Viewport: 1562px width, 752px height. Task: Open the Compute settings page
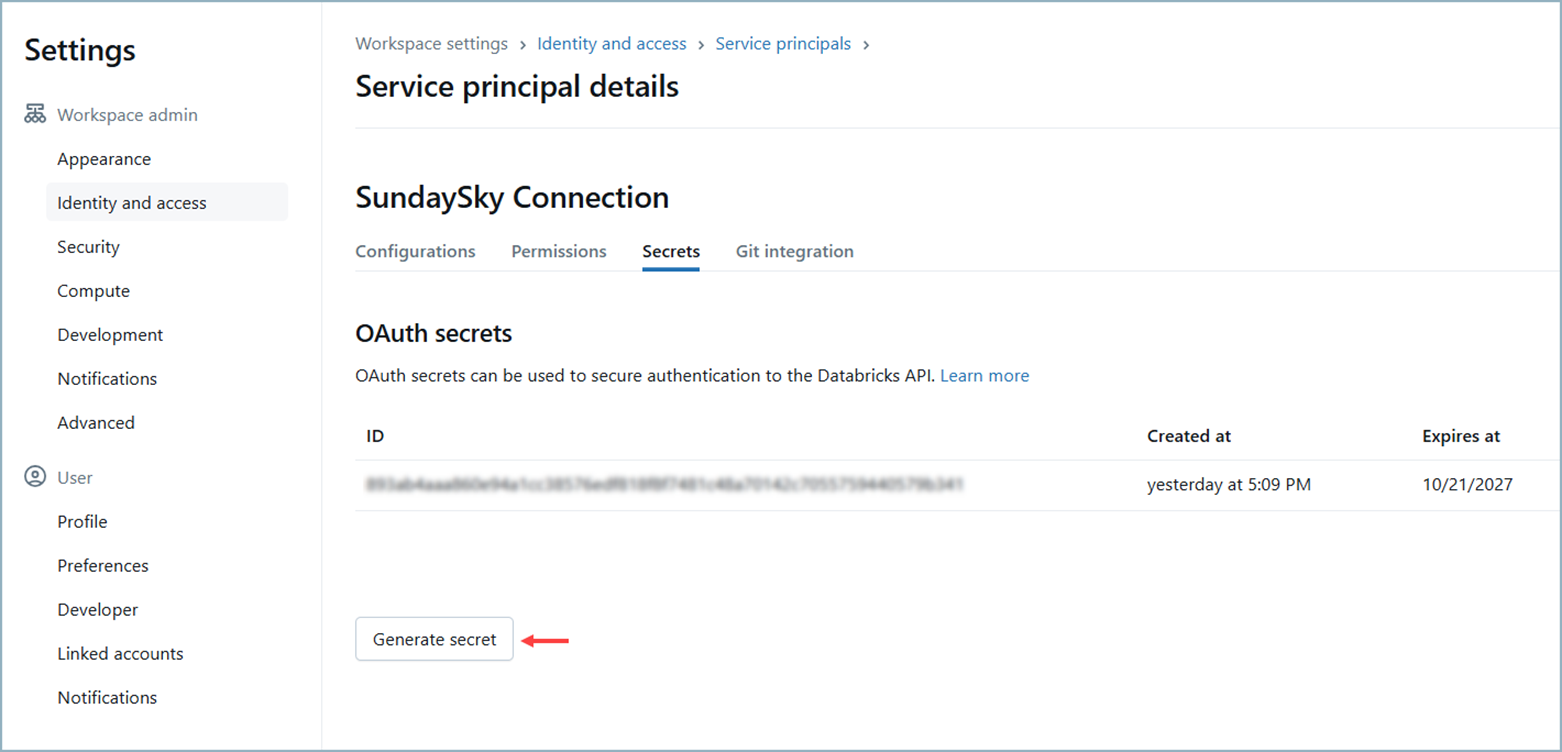93,290
